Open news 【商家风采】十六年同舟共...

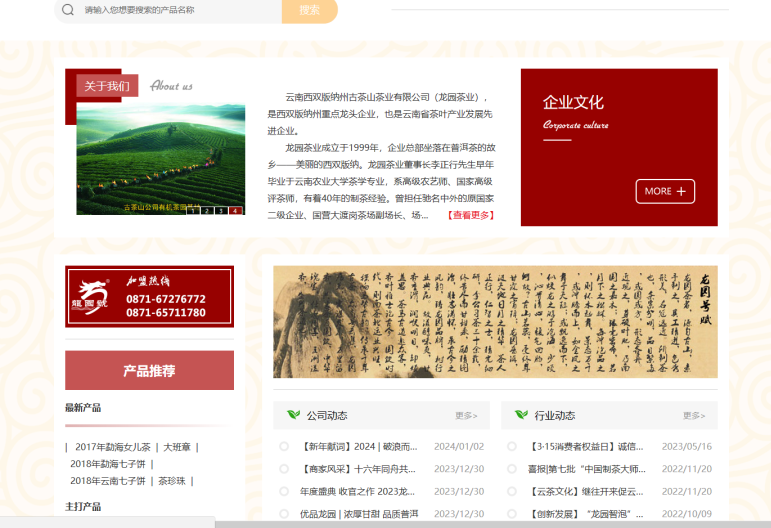point(357,469)
